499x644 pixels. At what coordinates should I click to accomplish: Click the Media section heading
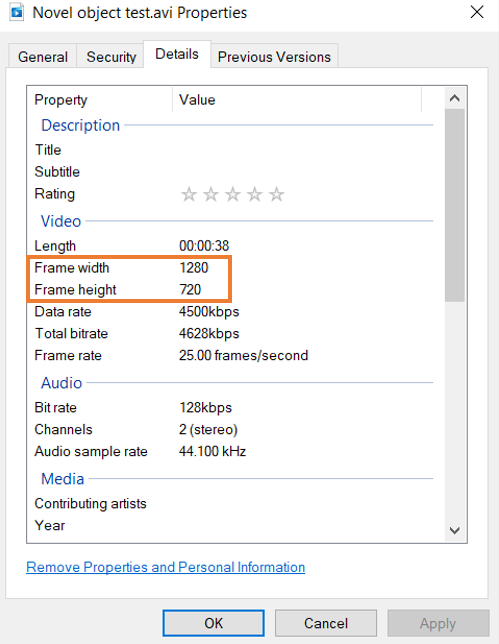coord(62,479)
